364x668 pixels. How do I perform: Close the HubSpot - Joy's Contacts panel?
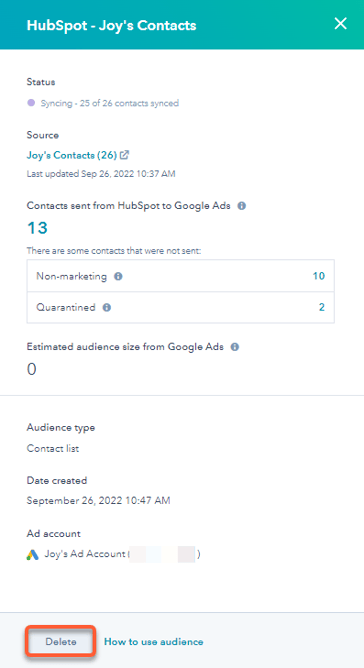click(341, 23)
